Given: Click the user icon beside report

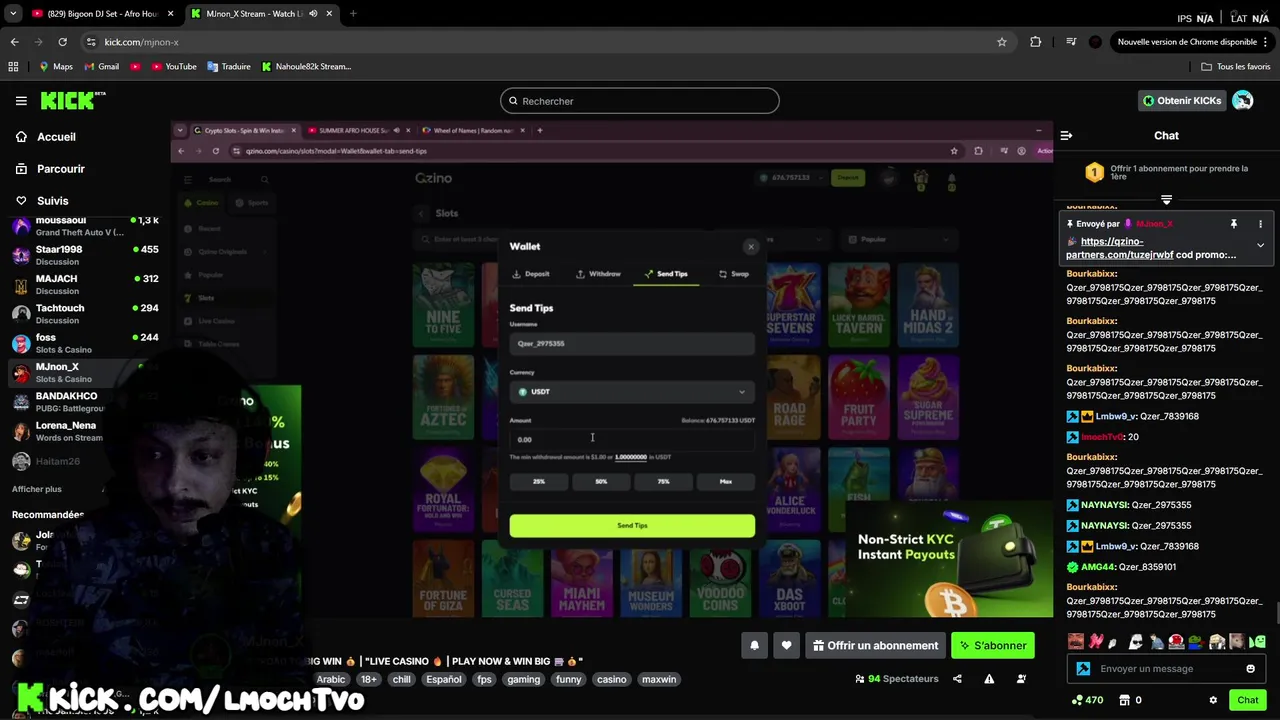Looking at the screenshot, I should click(1021, 679).
